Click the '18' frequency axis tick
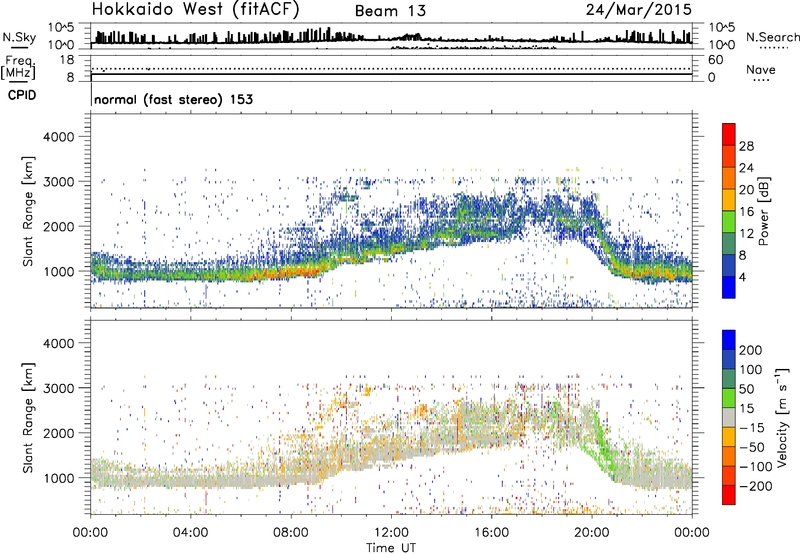Screen dimensions: 800x554 (67, 60)
